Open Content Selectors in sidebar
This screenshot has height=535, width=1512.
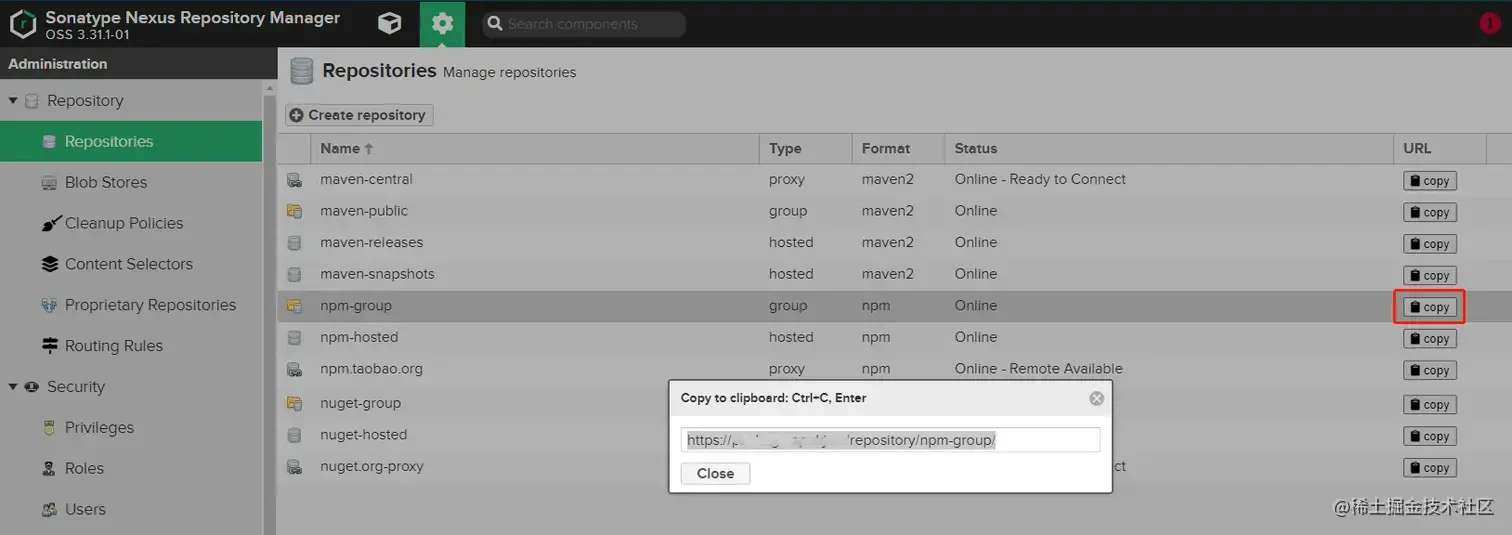pos(131,265)
